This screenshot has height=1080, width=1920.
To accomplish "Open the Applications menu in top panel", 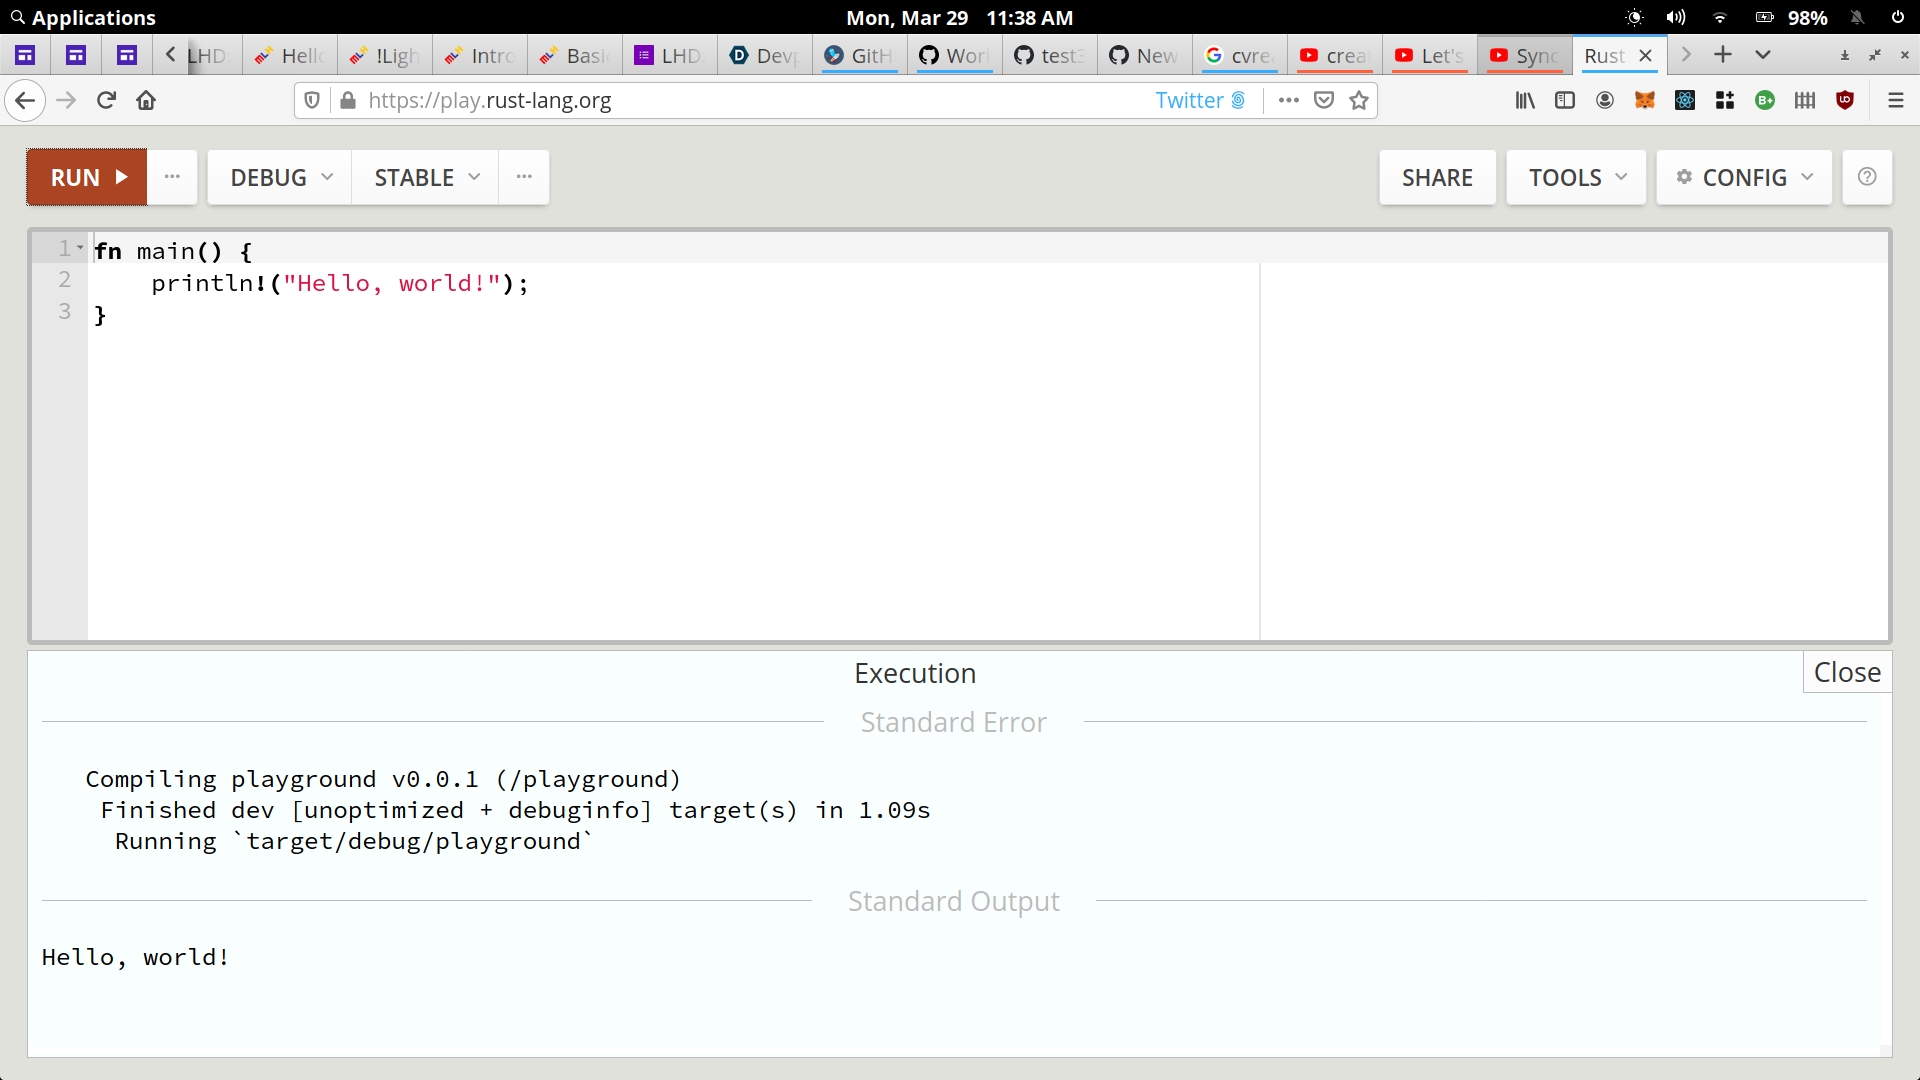I will [x=84, y=17].
